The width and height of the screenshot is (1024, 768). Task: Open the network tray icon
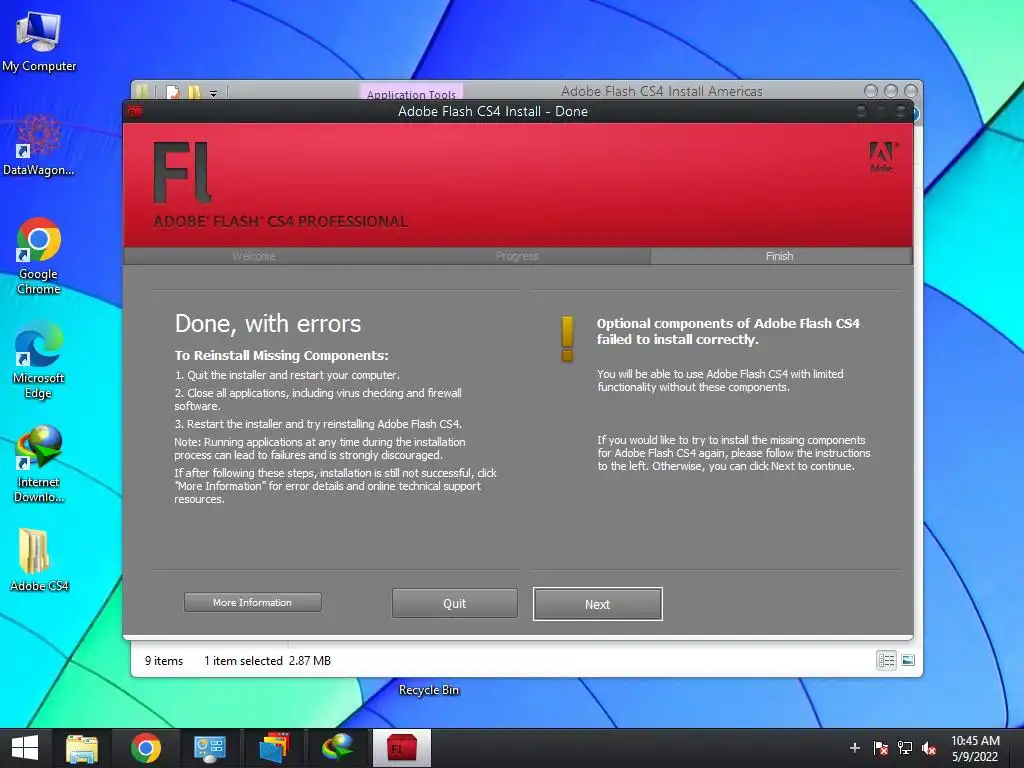click(904, 748)
